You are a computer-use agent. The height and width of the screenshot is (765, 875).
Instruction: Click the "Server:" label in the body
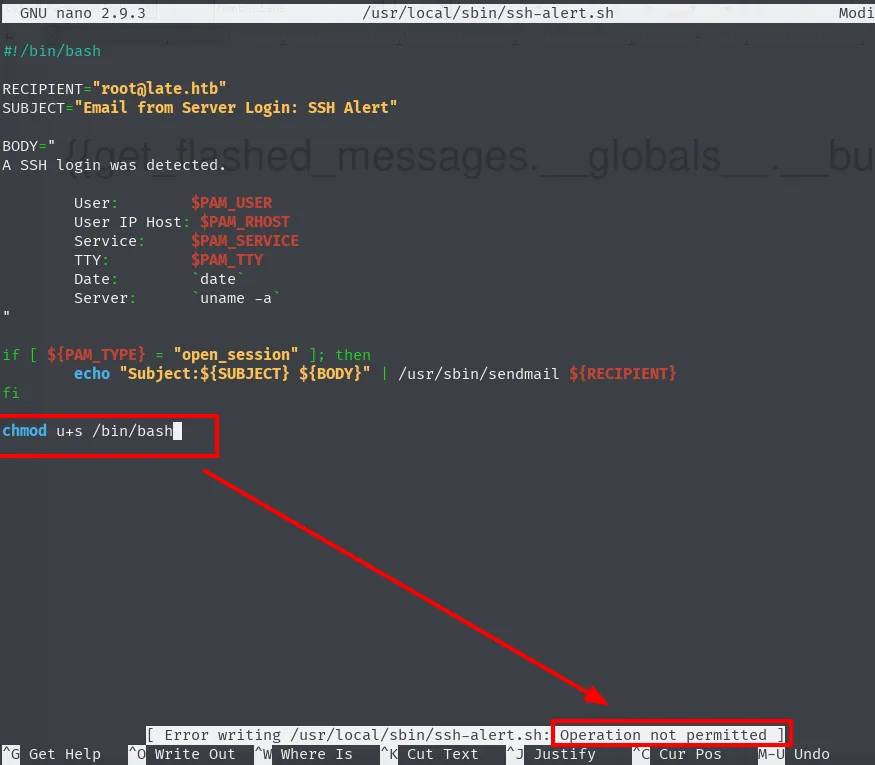click(x=105, y=298)
